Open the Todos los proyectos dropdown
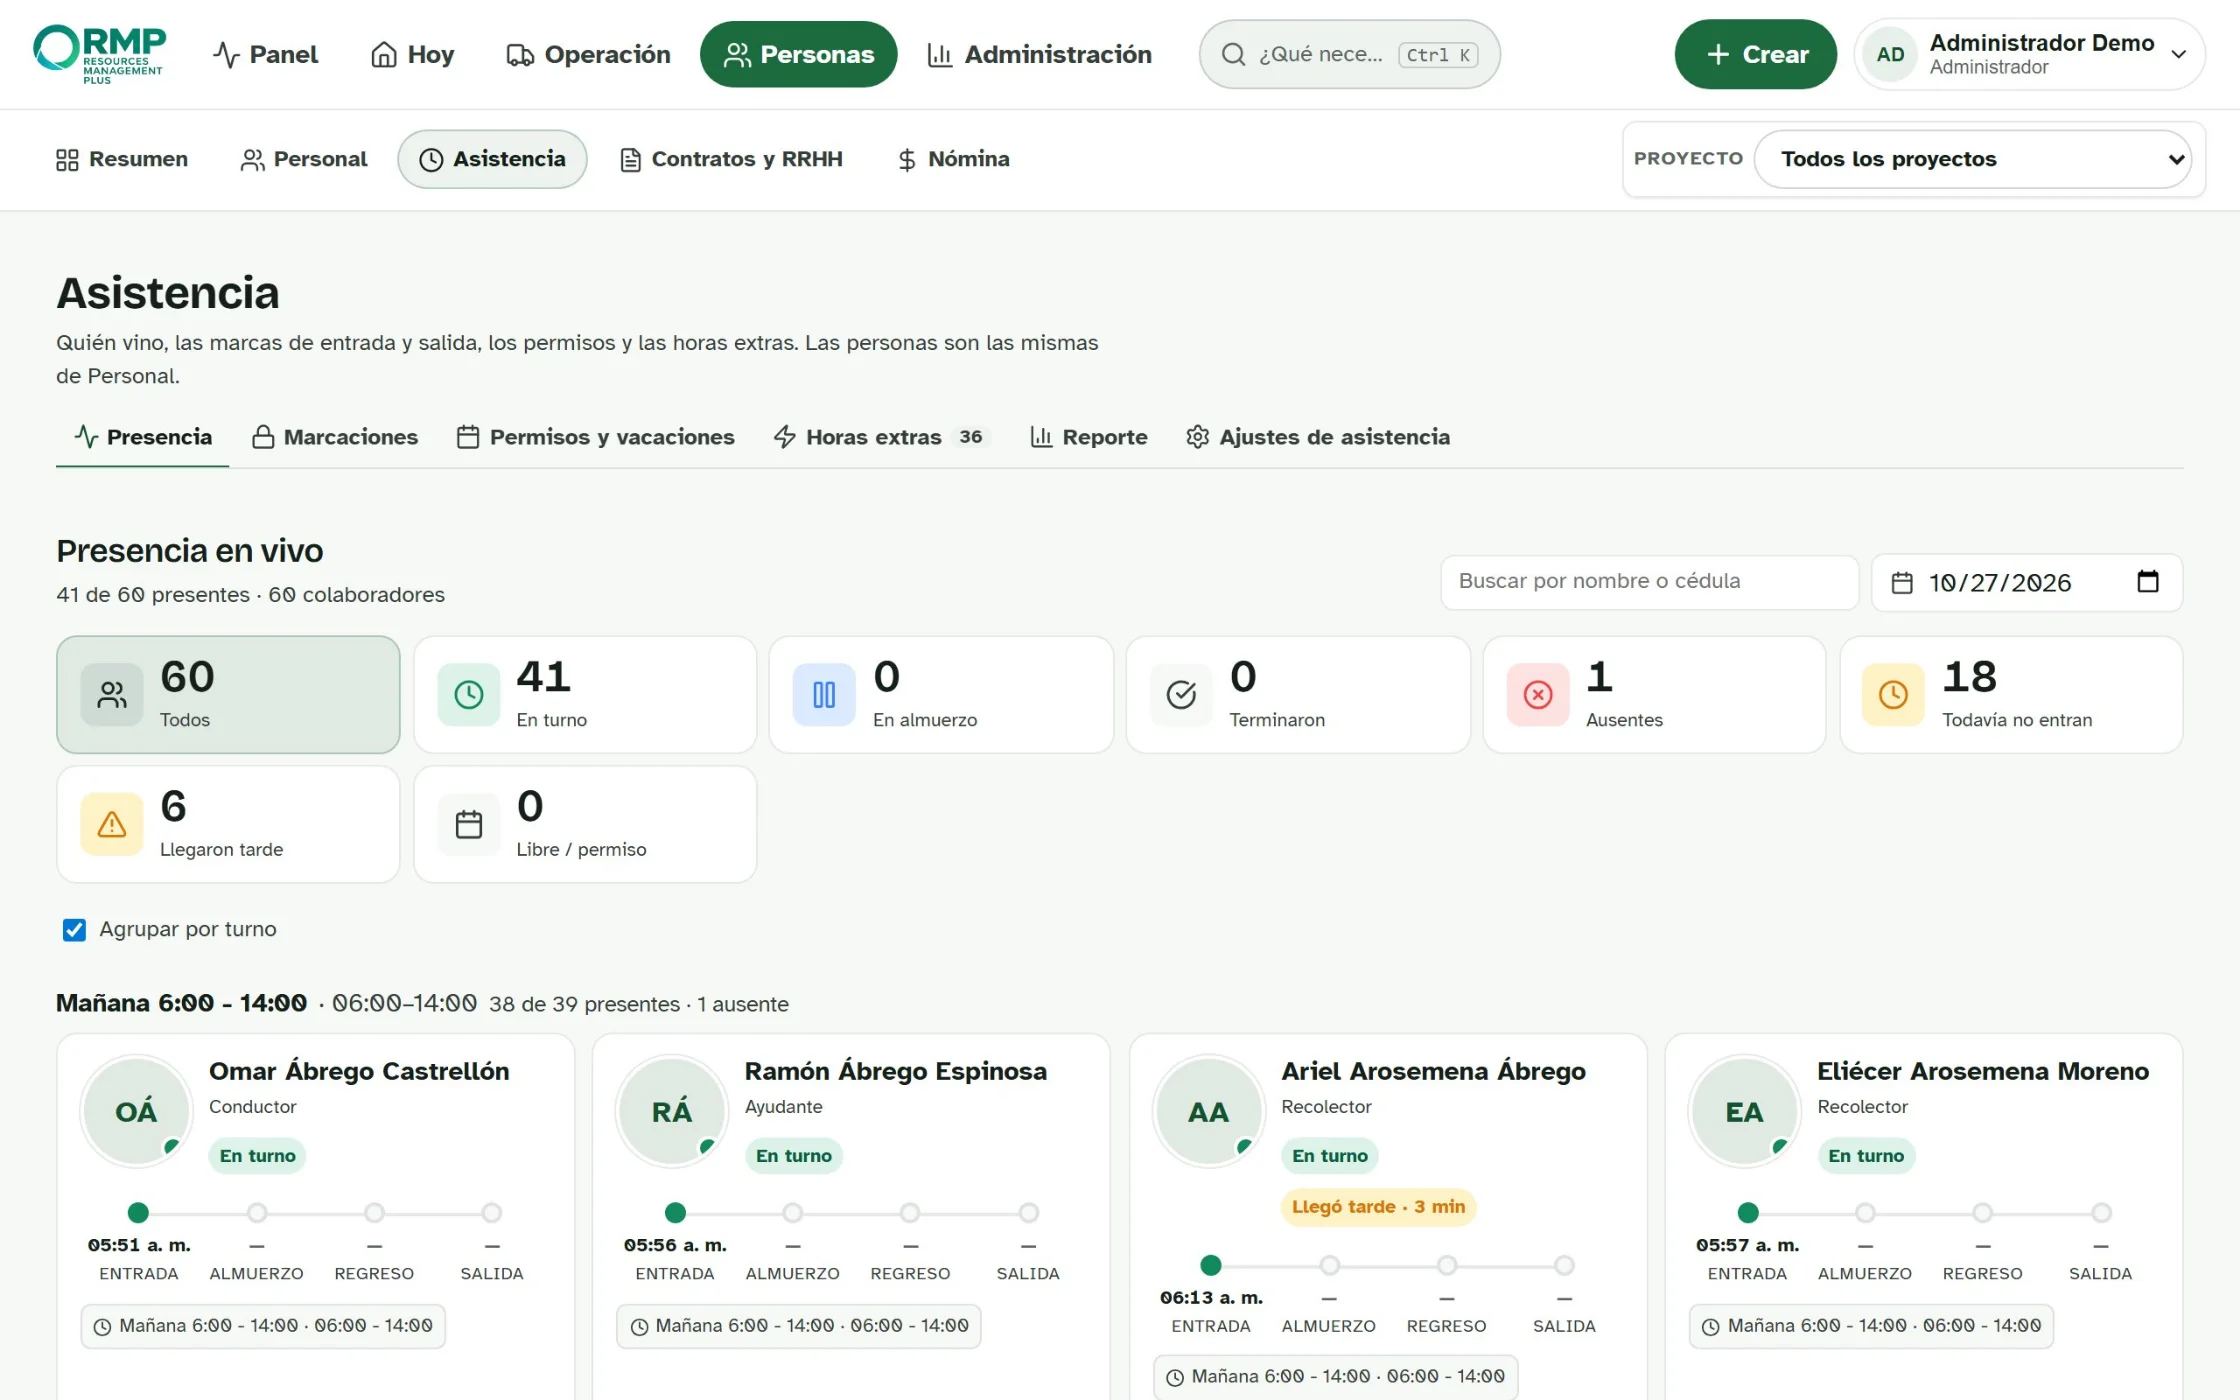The height and width of the screenshot is (1400, 2240). click(x=1972, y=159)
